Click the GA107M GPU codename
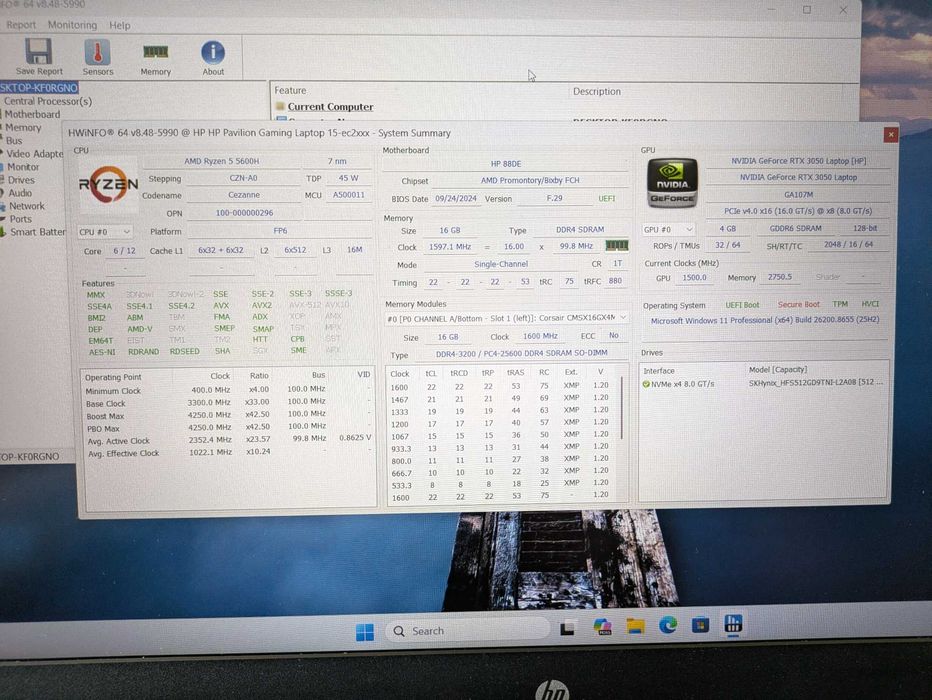The image size is (932, 700). [798, 194]
